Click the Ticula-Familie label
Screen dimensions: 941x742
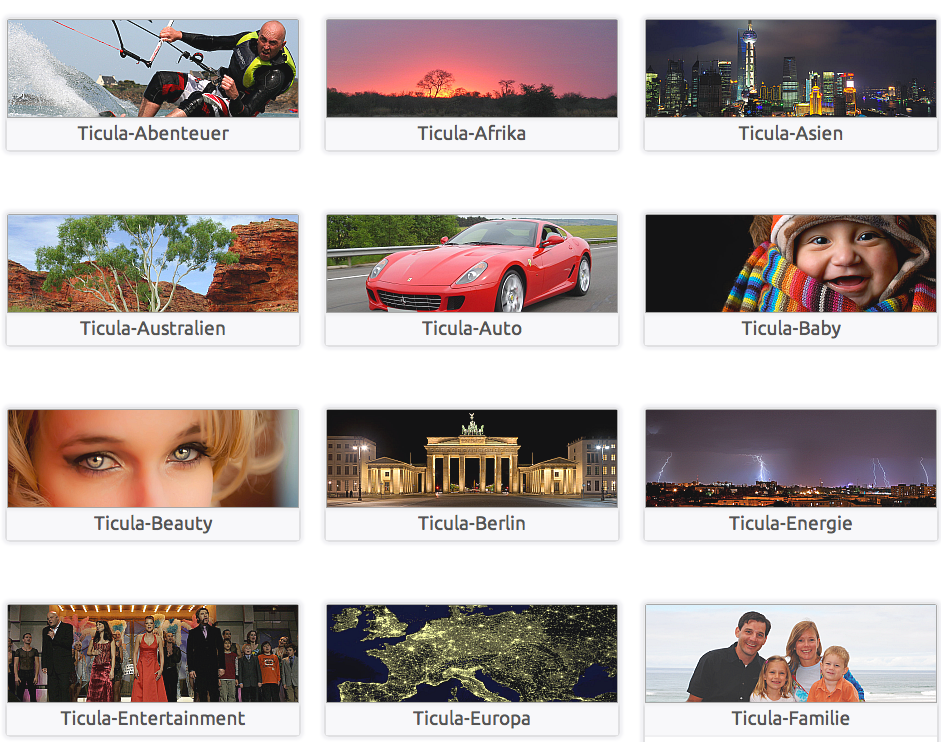(x=790, y=719)
